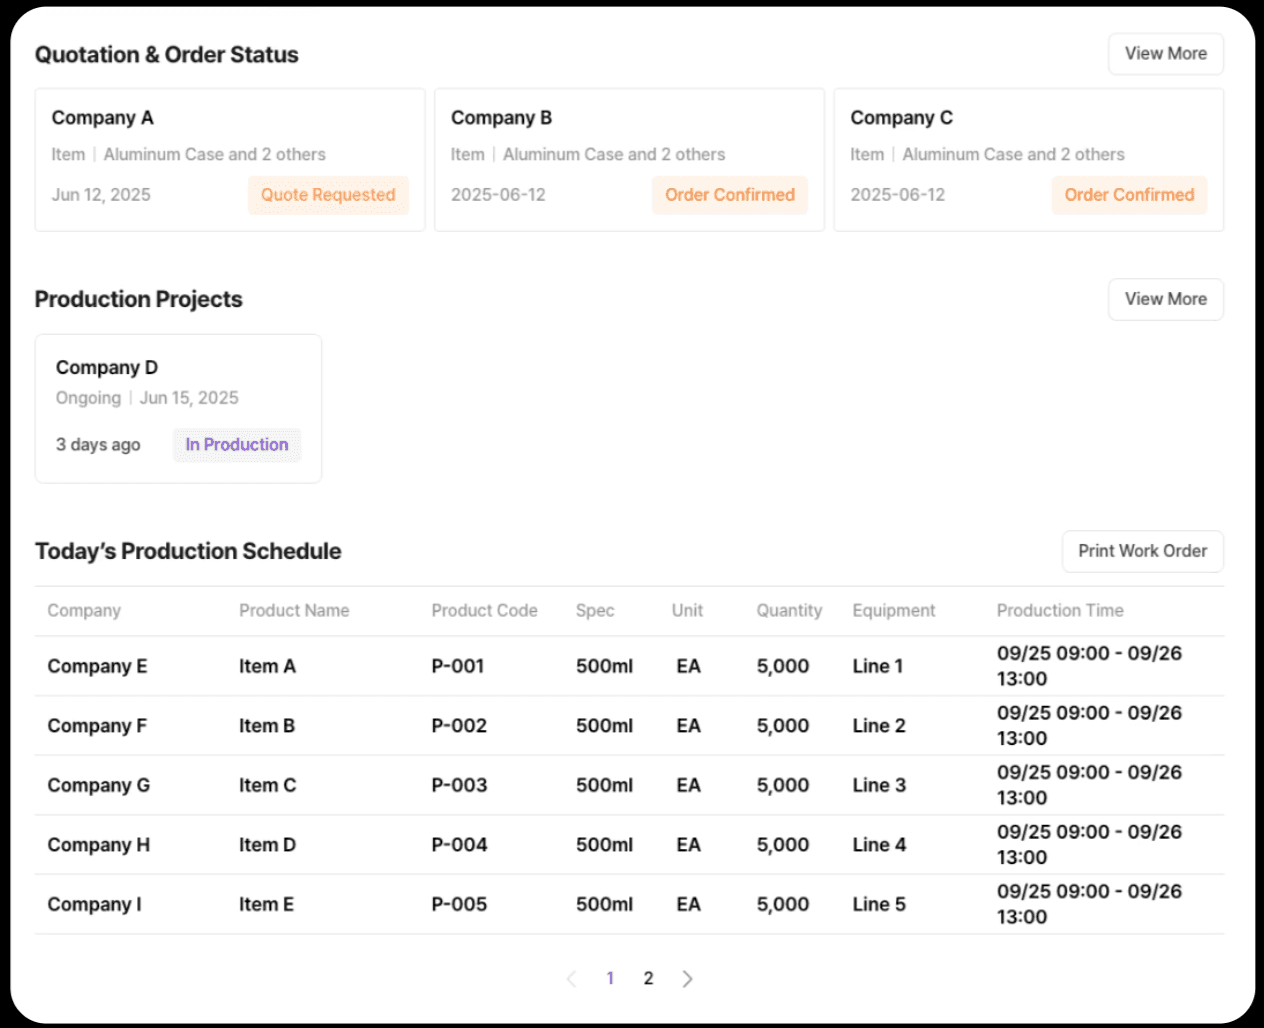This screenshot has width=1264, height=1028.
Task: Click the Product Code column header
Action: [x=484, y=611]
